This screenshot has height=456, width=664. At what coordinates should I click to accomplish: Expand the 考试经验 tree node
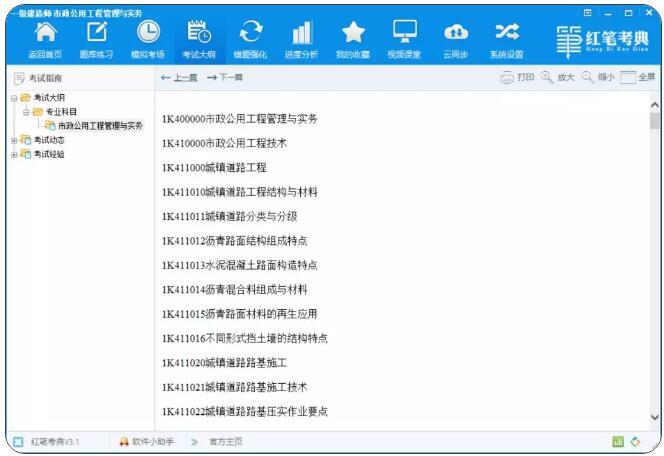pos(14,155)
